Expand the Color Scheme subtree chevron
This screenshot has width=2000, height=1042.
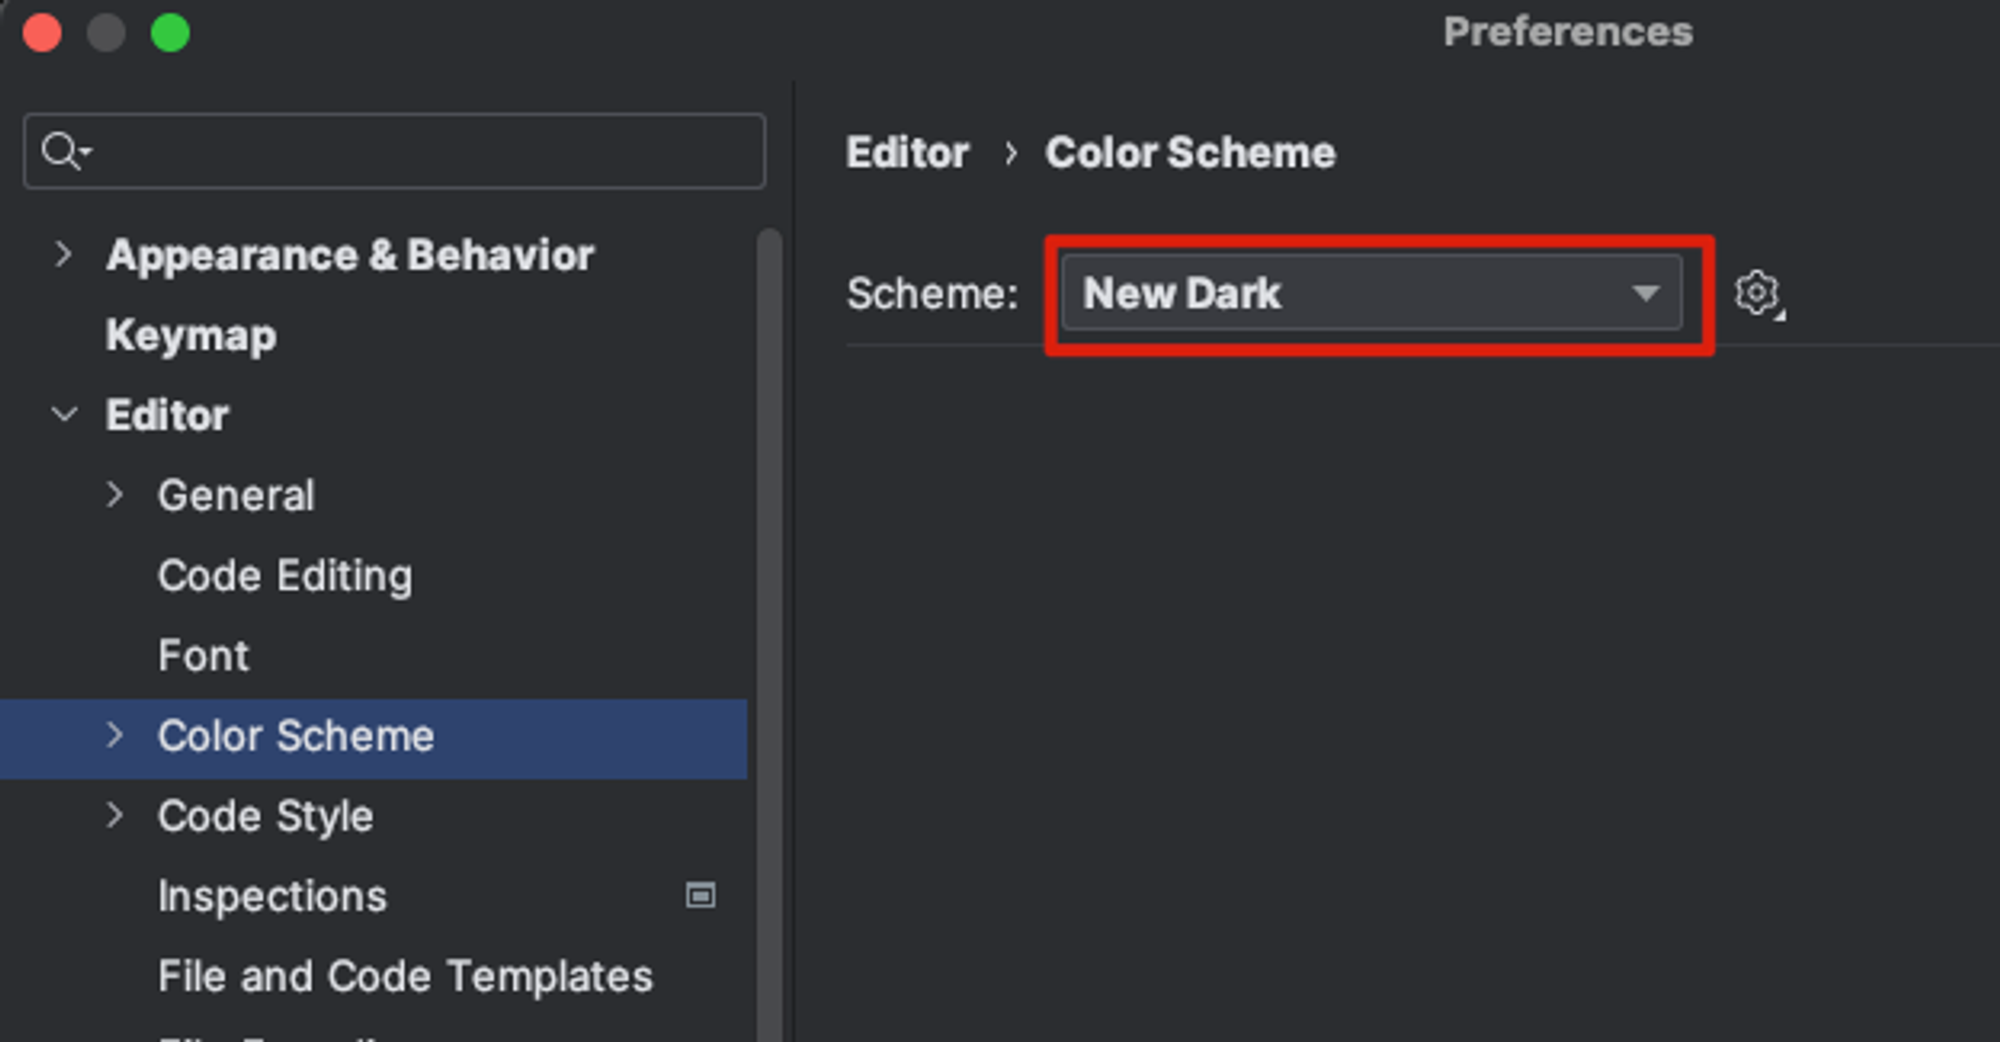[x=115, y=735]
